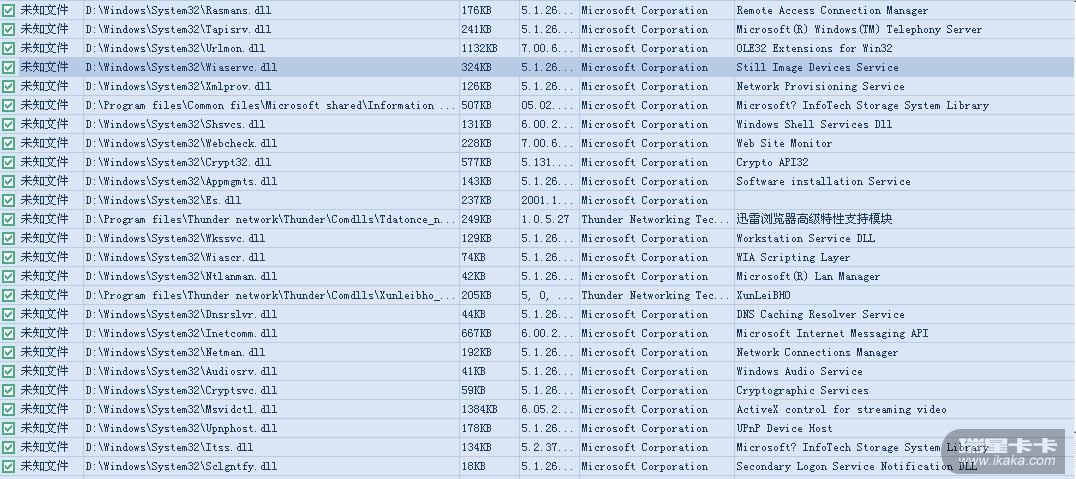
Task: Toggle the Upnphost.dll checkbox
Action: pyautogui.click(x=8, y=428)
